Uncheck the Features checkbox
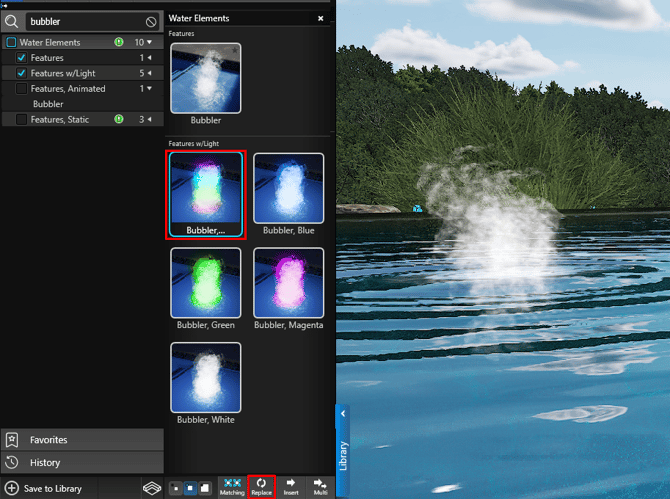The image size is (670, 499). 22,58
